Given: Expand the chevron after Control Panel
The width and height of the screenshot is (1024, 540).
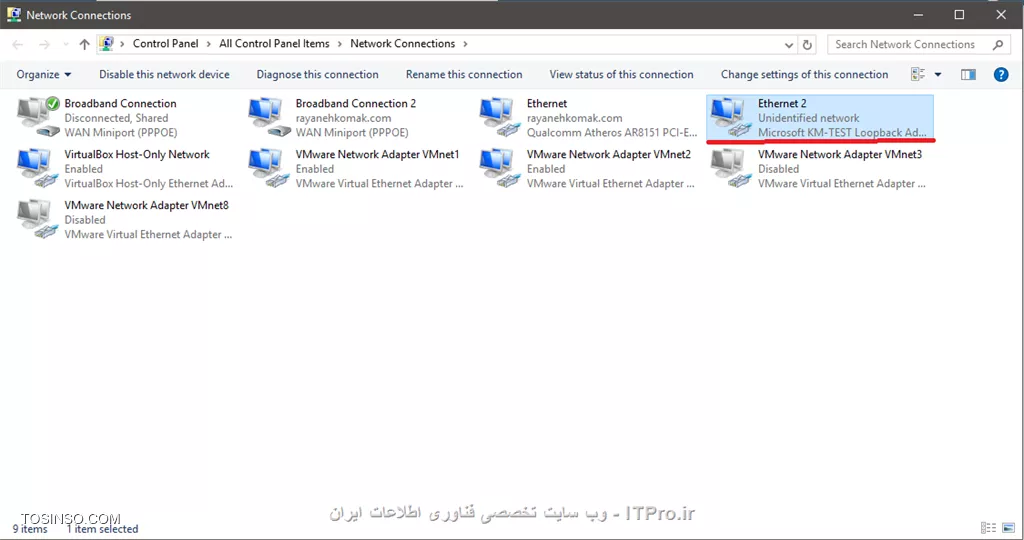Looking at the screenshot, I should tap(208, 44).
